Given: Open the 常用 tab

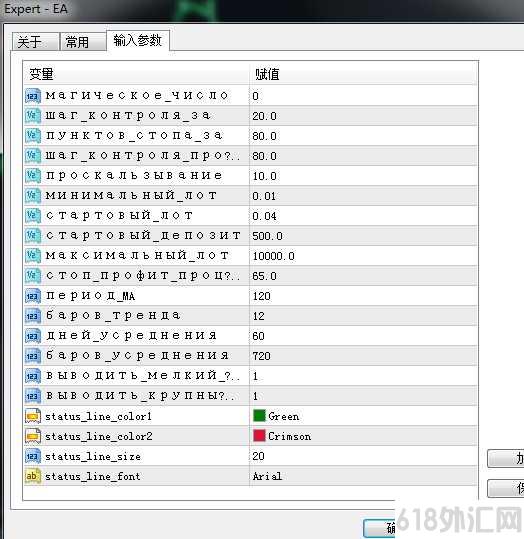Looking at the screenshot, I should pos(83,42).
